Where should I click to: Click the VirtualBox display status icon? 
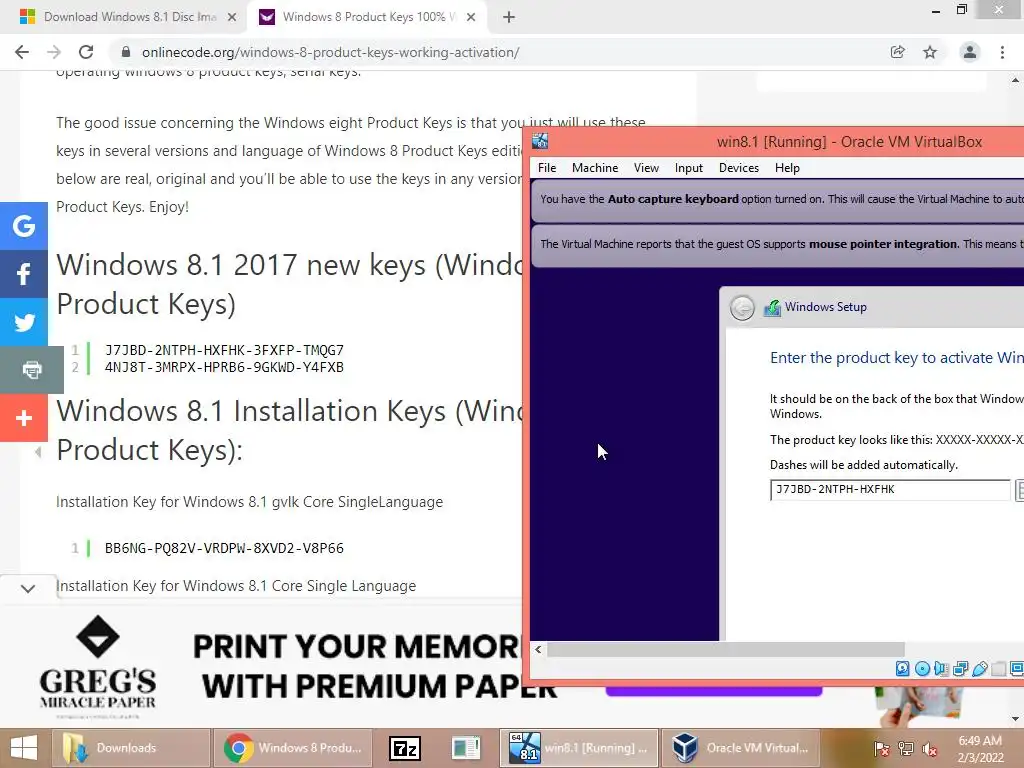click(x=1016, y=668)
